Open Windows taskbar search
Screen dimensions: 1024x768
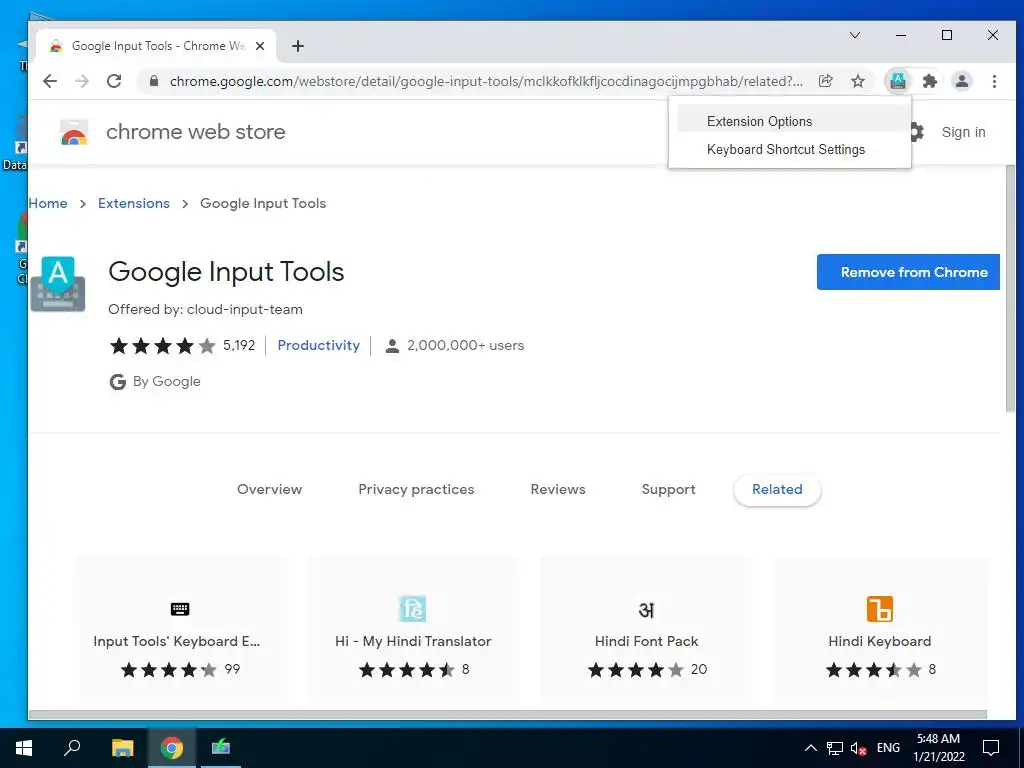click(x=72, y=748)
